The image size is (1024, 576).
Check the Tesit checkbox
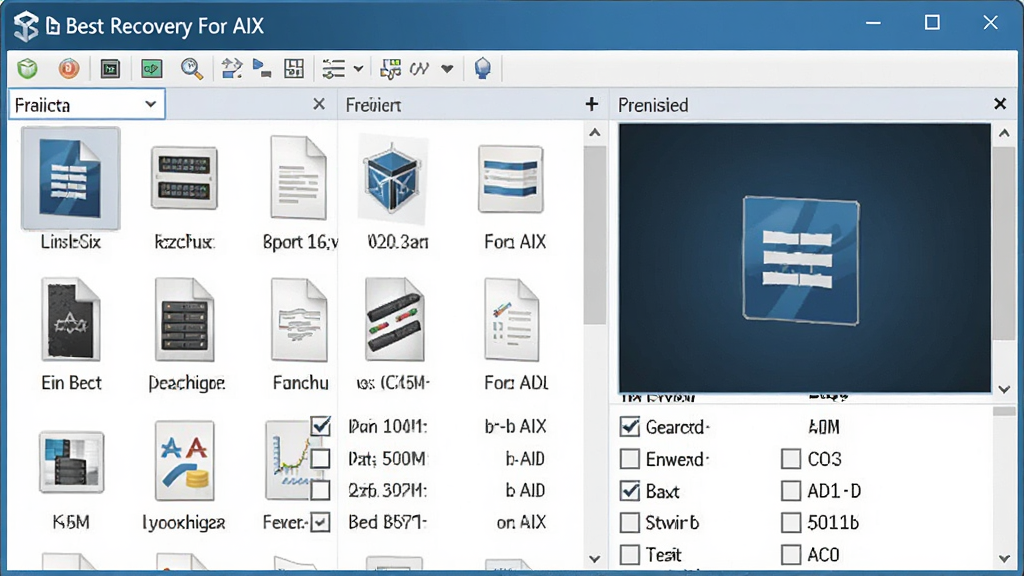(x=630, y=554)
